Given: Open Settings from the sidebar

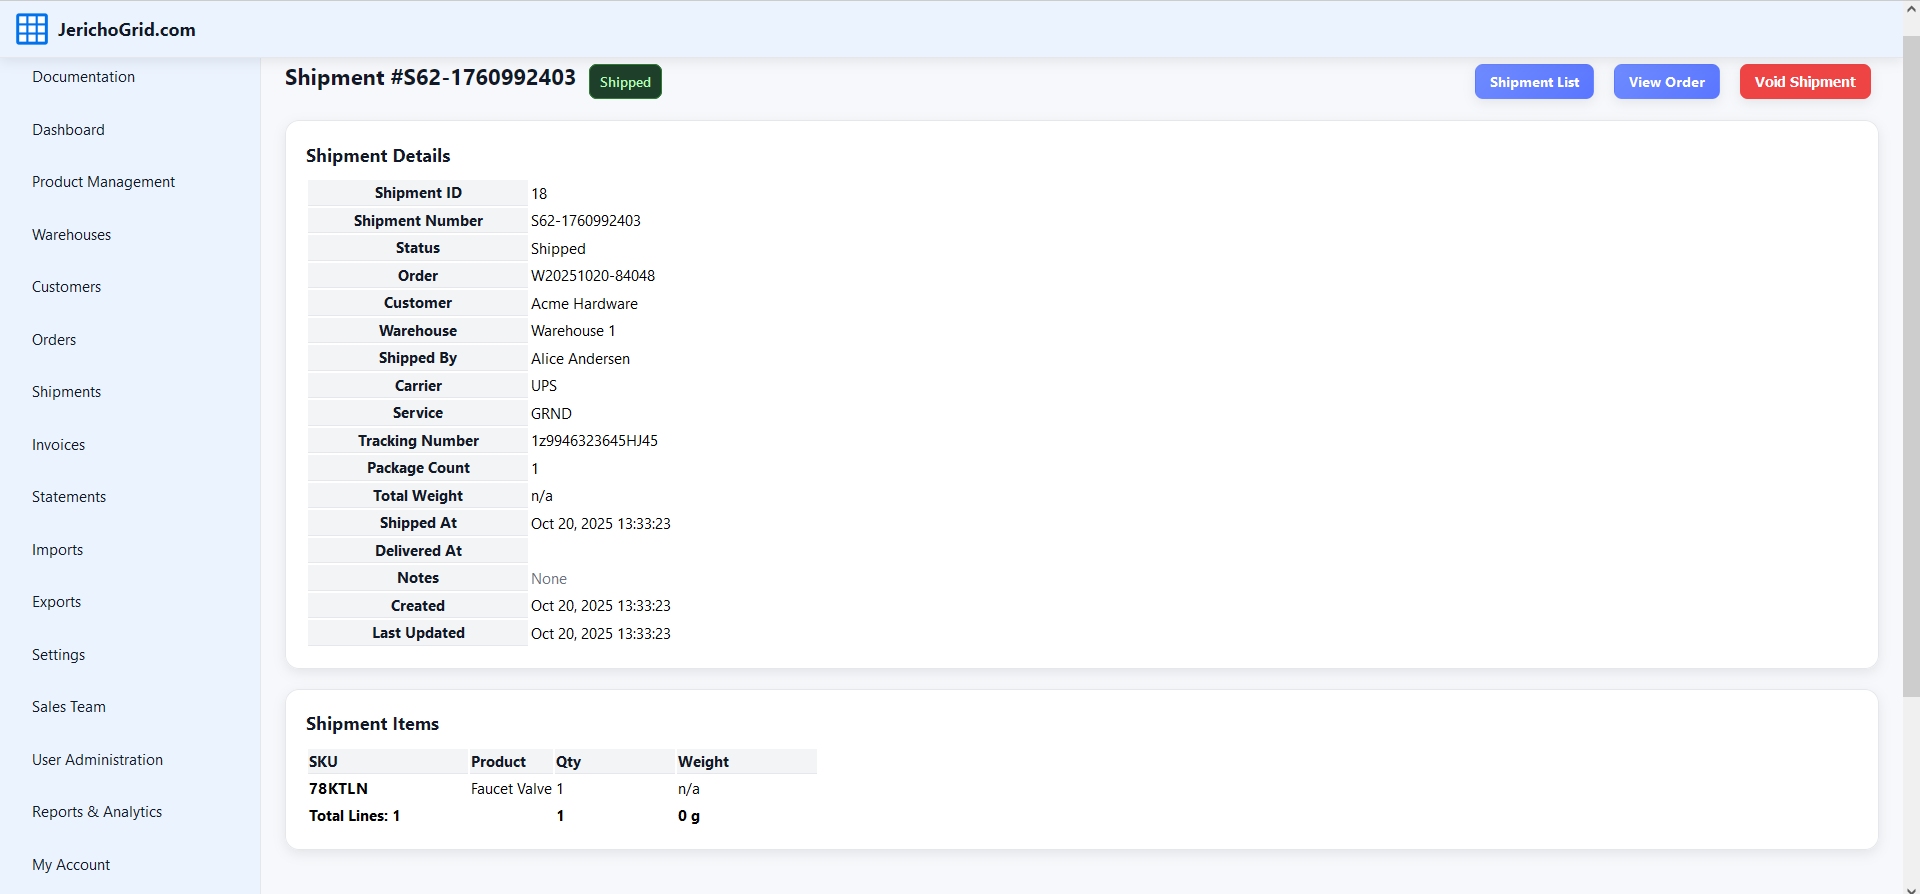Looking at the screenshot, I should click(58, 655).
